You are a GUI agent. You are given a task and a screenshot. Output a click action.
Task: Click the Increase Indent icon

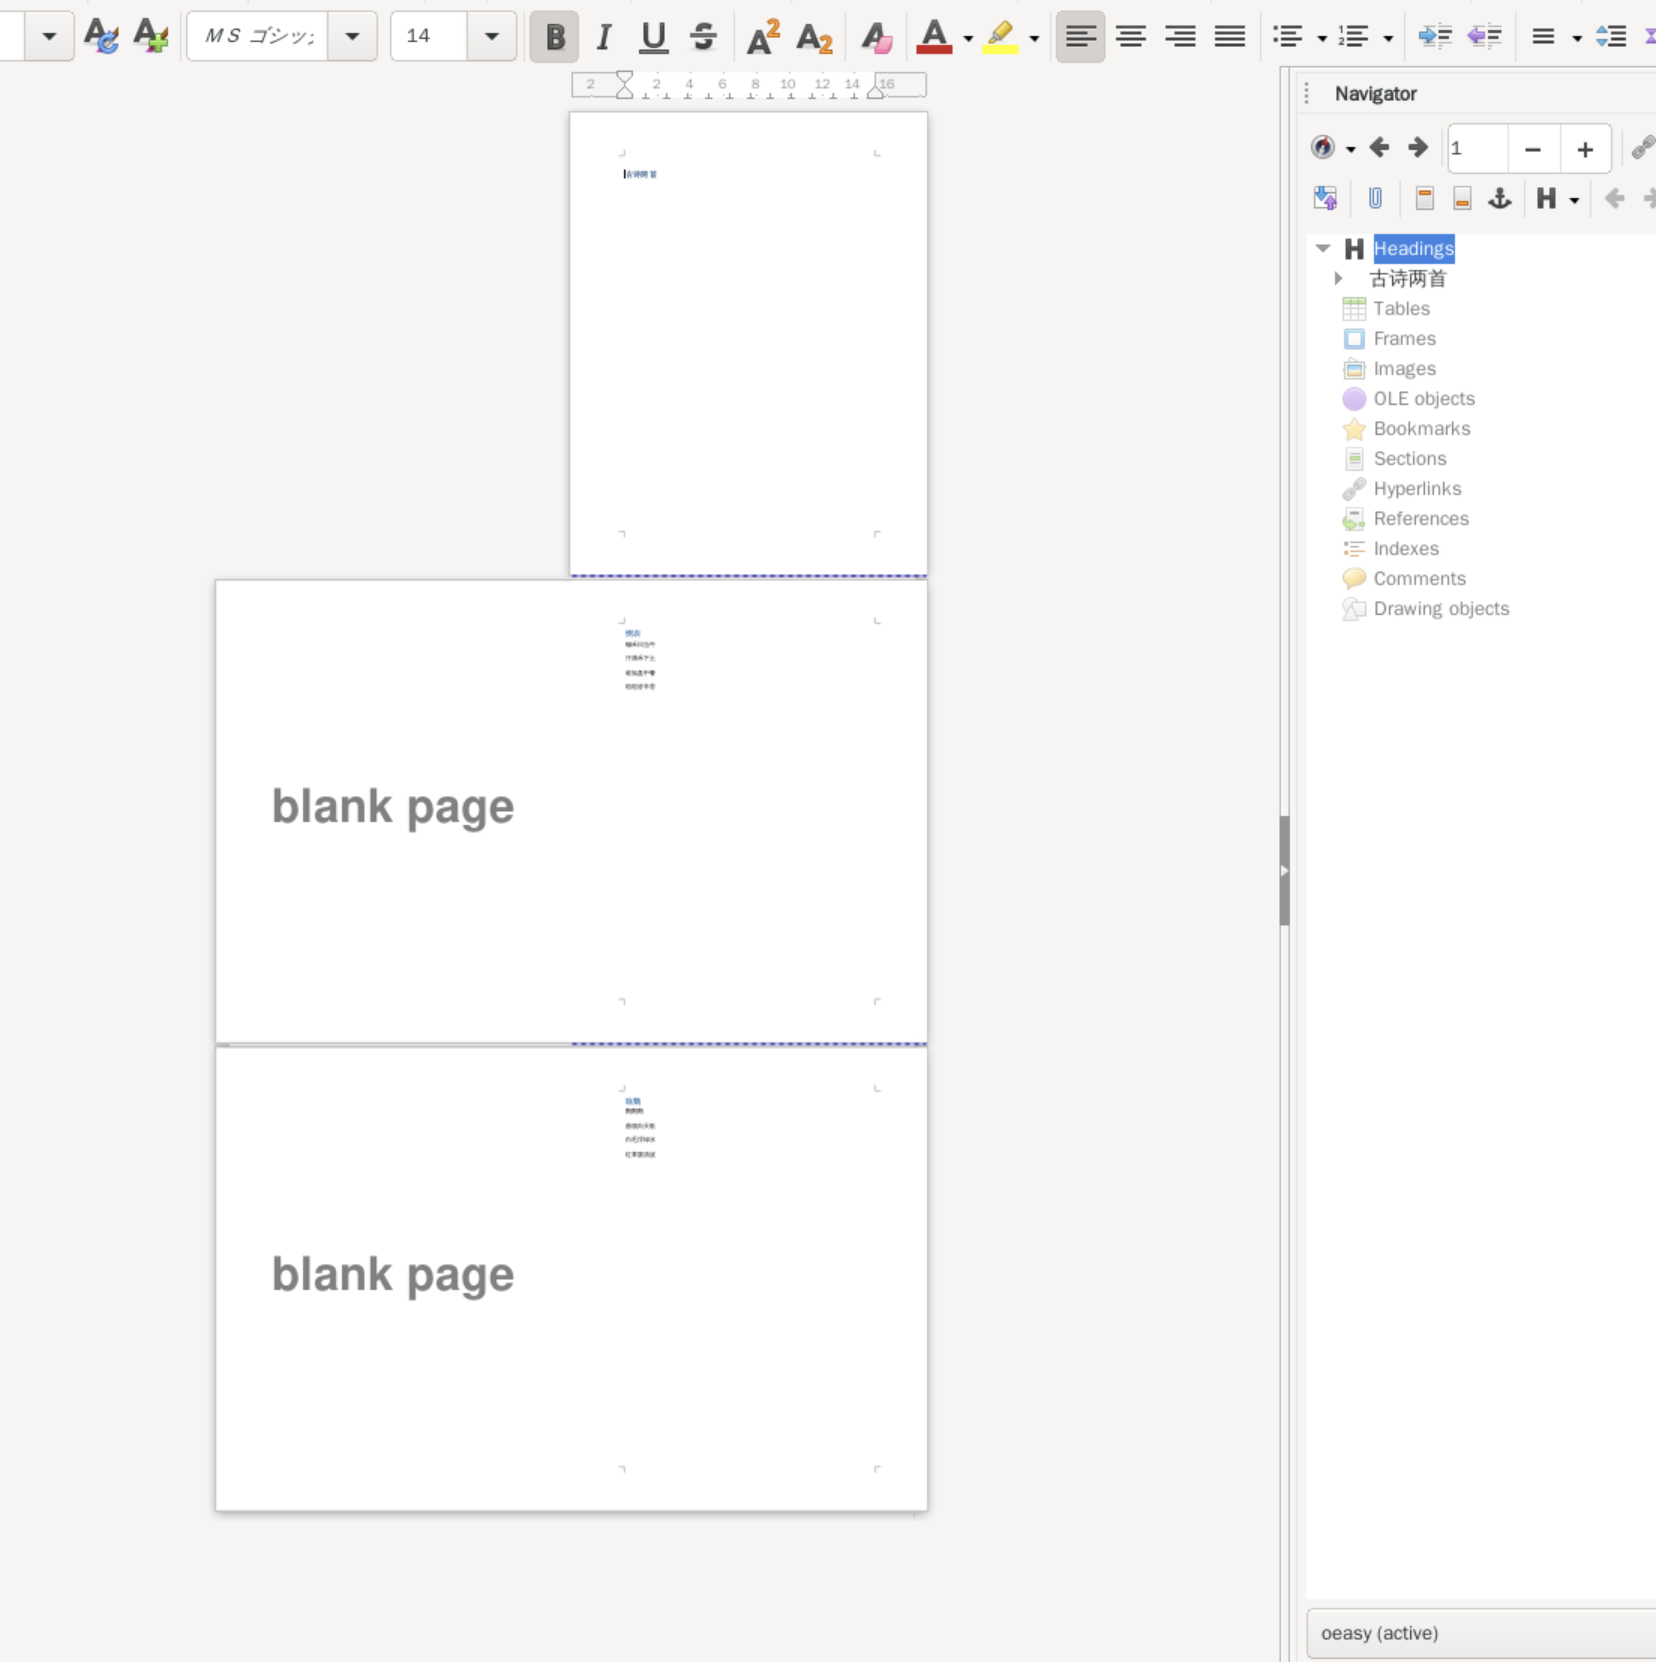click(1435, 37)
